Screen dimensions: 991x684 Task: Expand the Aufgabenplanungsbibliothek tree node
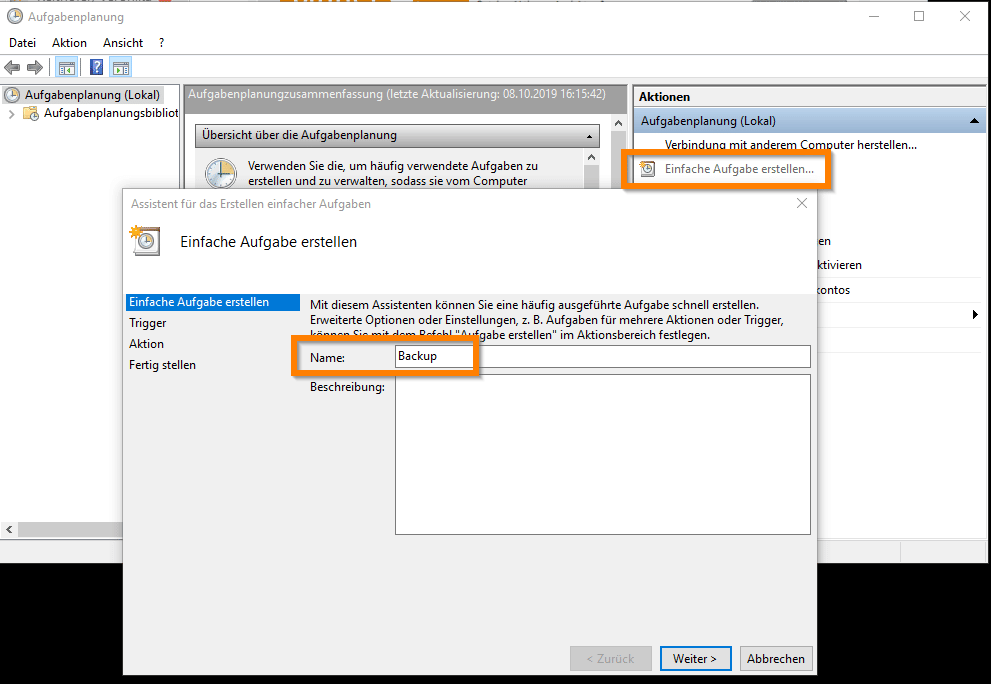click(11, 114)
